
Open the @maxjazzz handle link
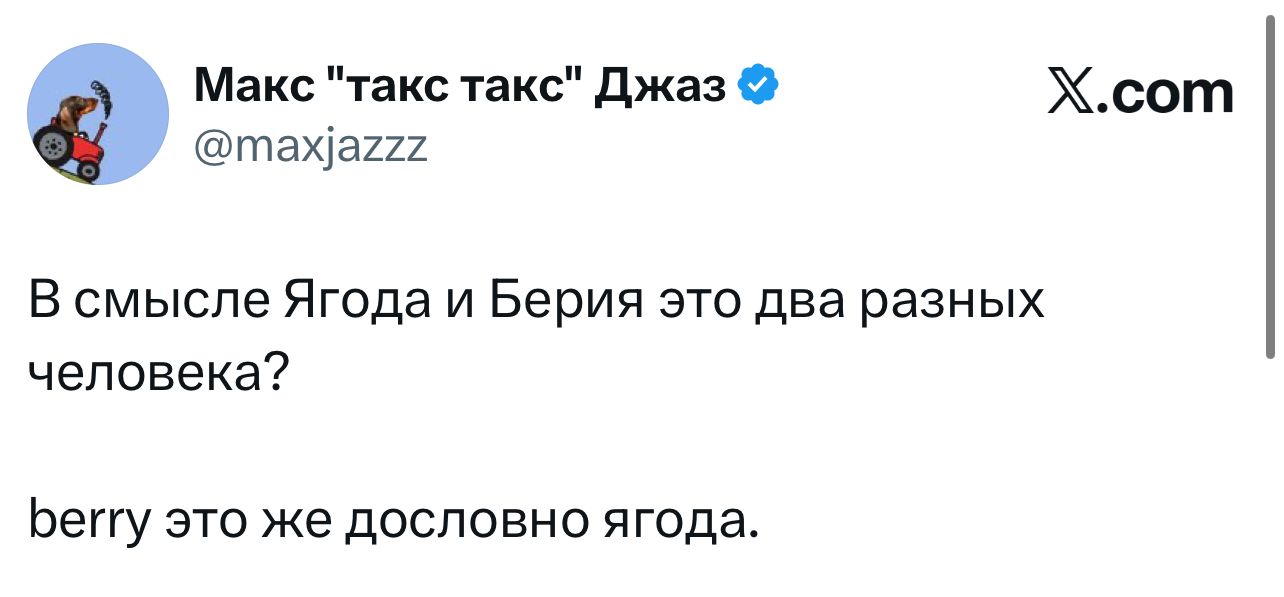(310, 147)
